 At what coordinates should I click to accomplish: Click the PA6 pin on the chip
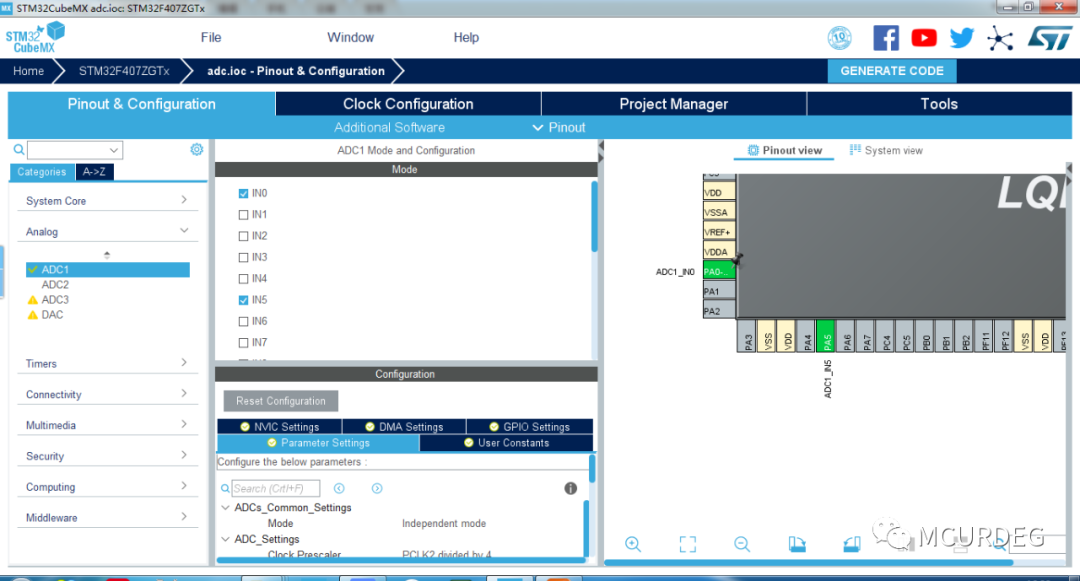click(845, 336)
